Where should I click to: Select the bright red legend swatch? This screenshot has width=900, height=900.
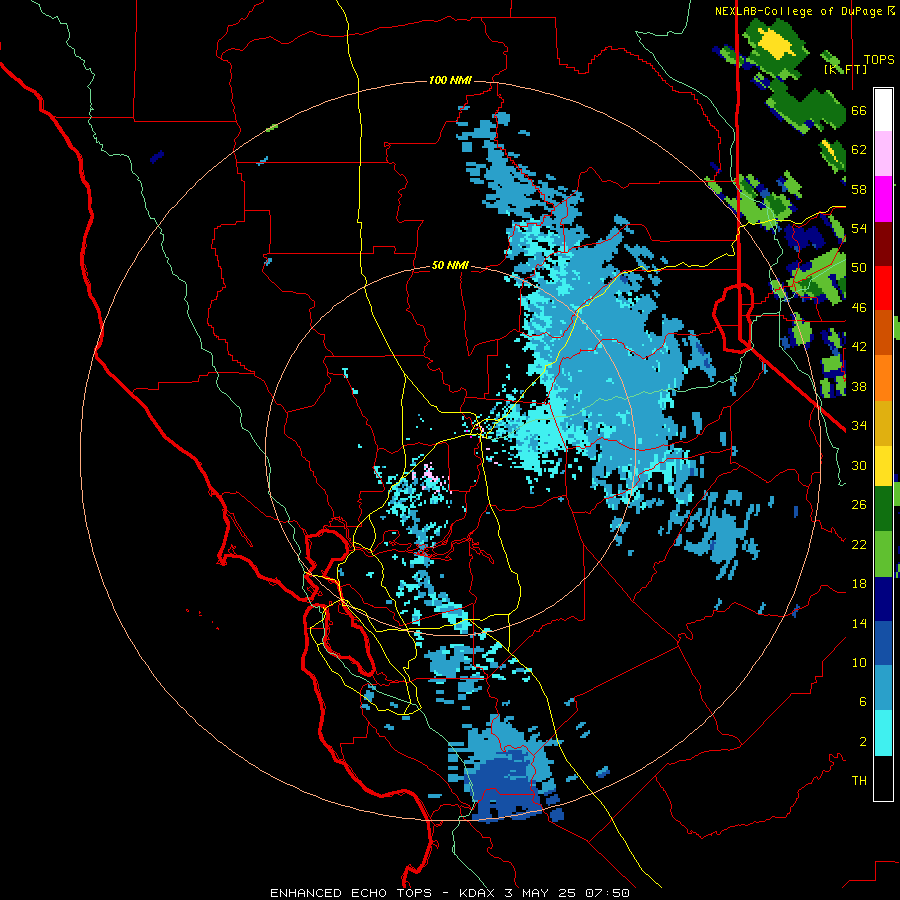click(x=883, y=288)
